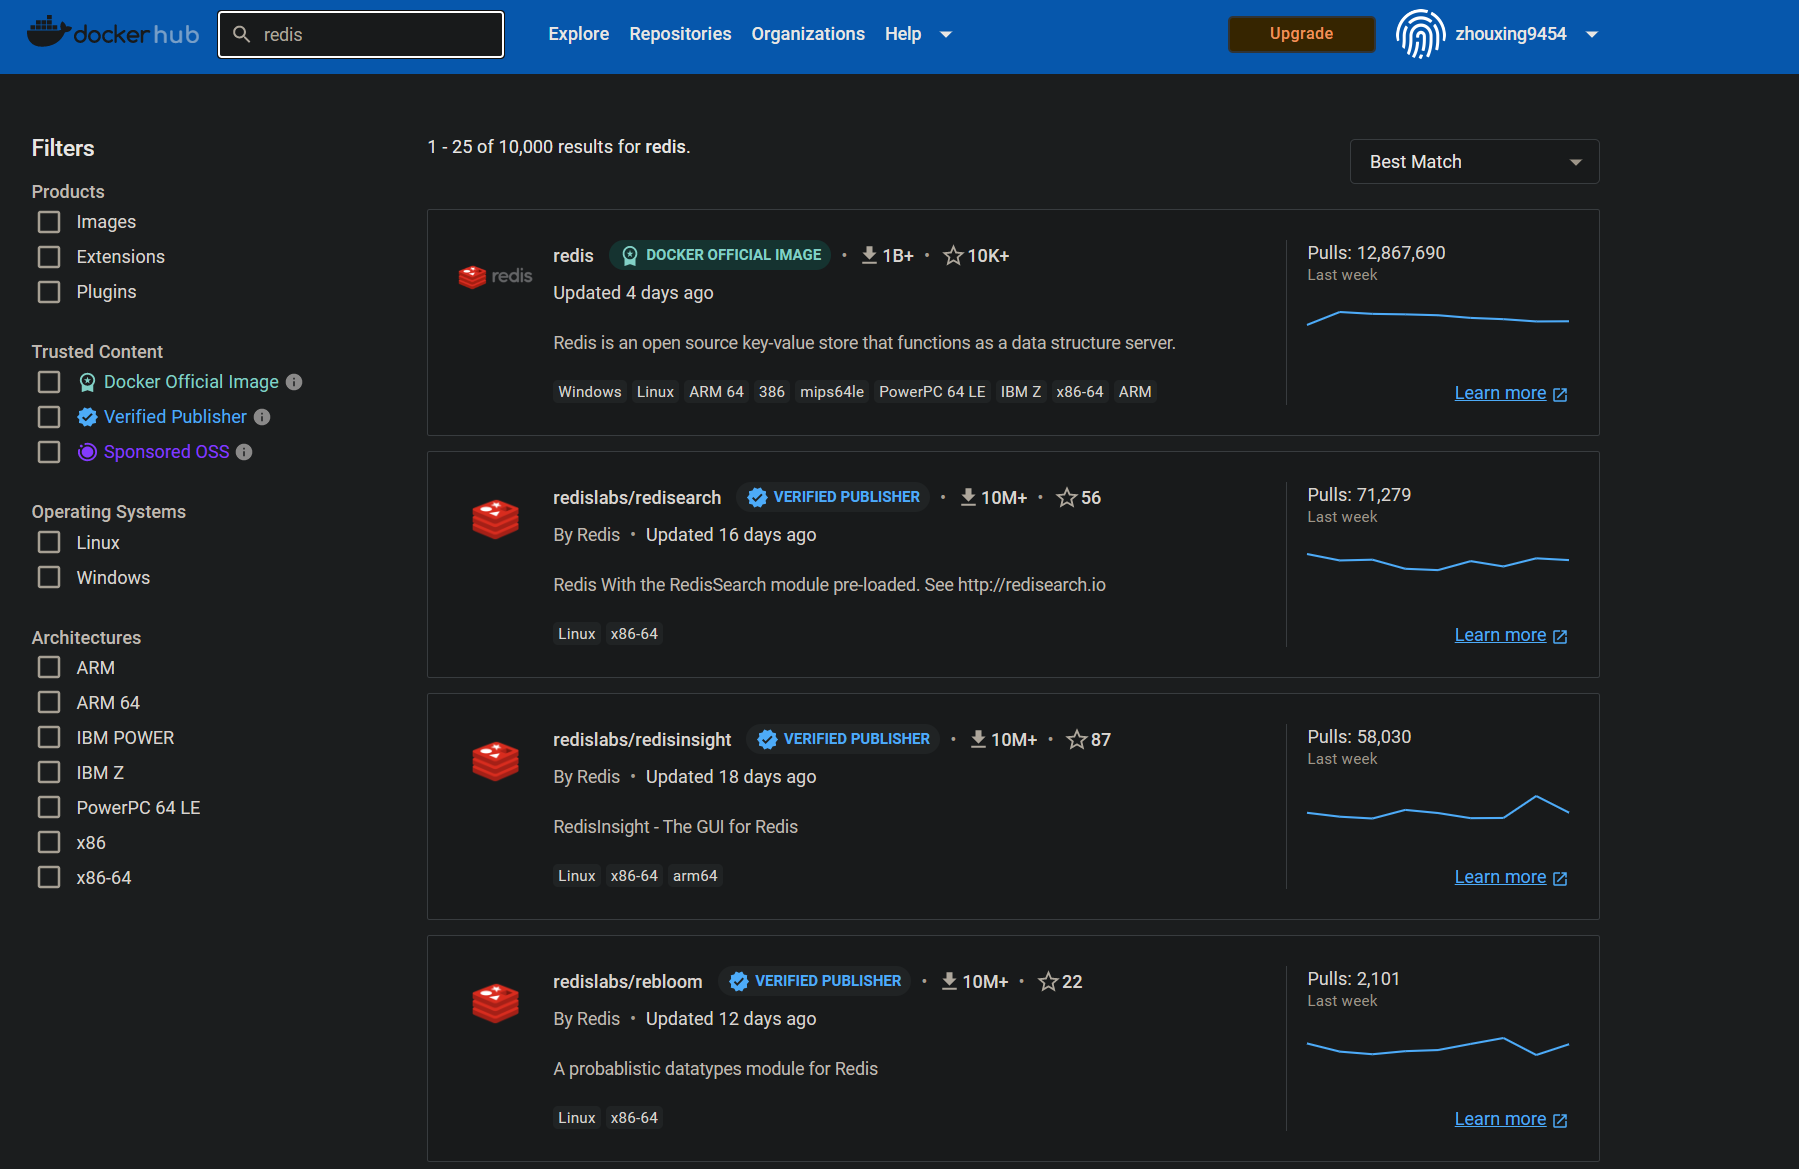Open the zhouxing9454 account dropdown

point(1592,35)
